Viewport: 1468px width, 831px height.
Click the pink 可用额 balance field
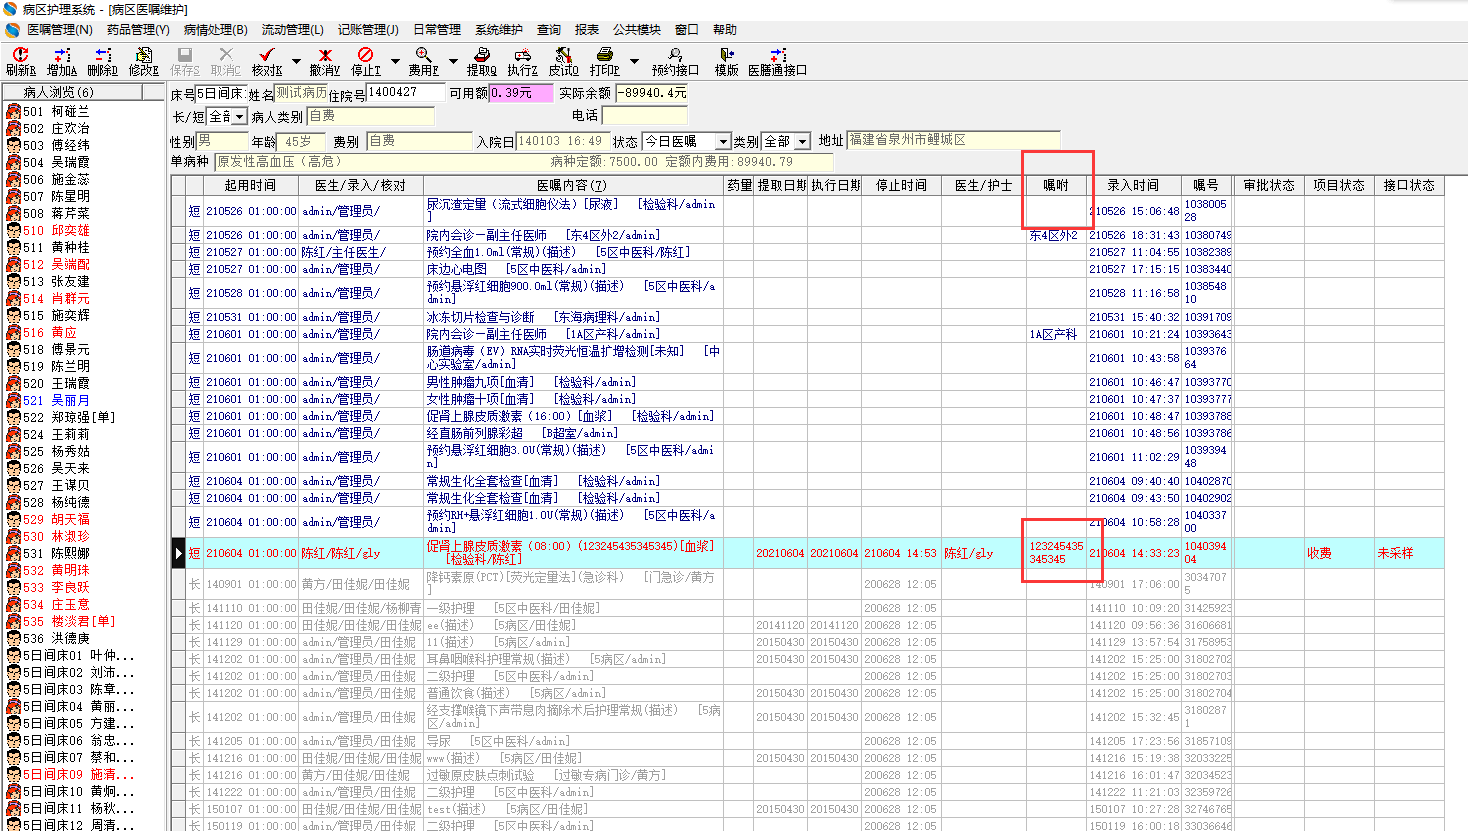pyautogui.click(x=520, y=93)
